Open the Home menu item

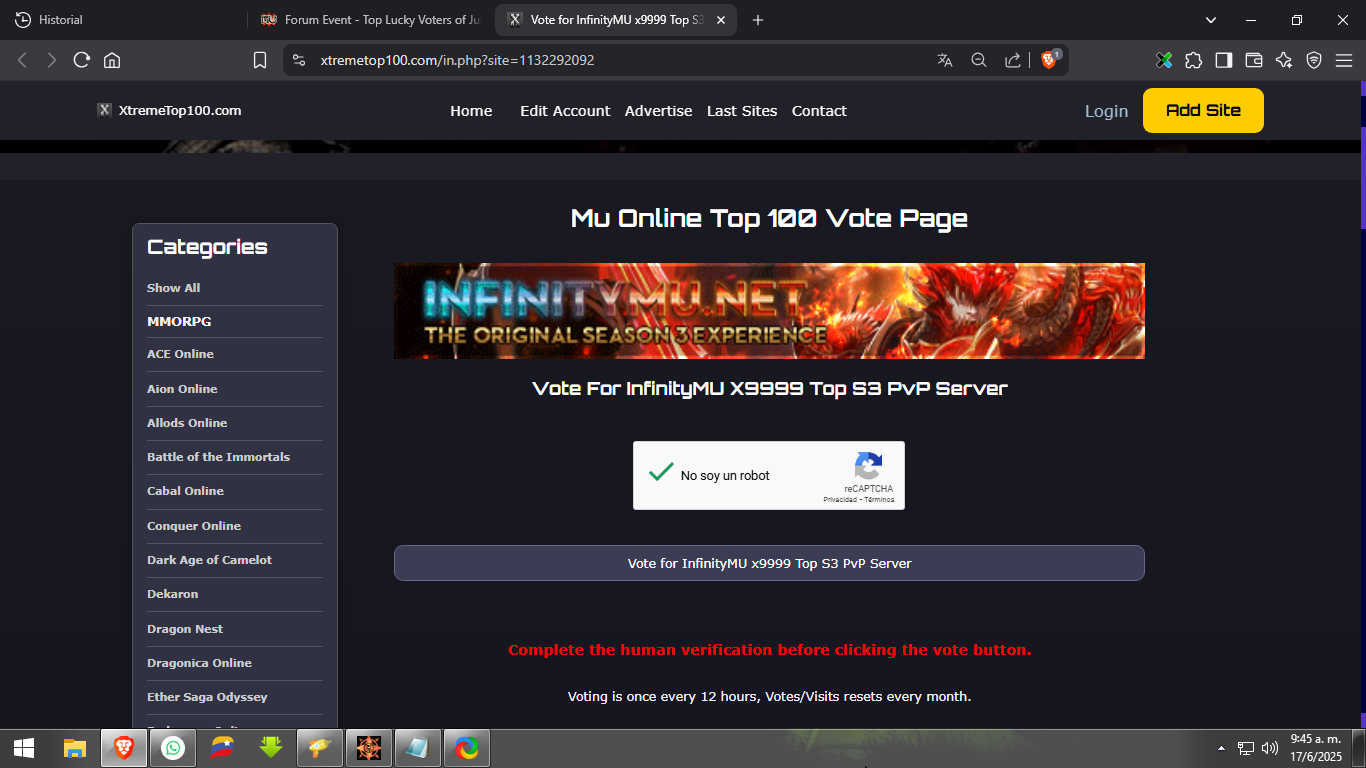(x=471, y=111)
